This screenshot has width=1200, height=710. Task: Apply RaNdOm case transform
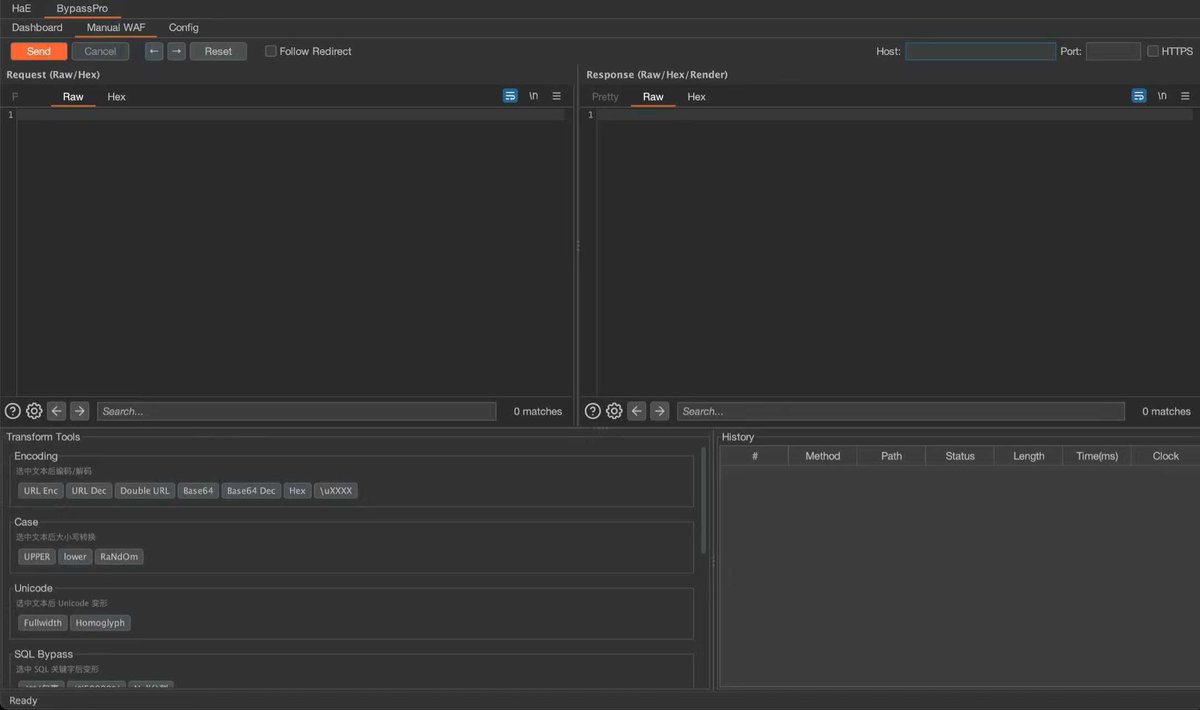119,557
